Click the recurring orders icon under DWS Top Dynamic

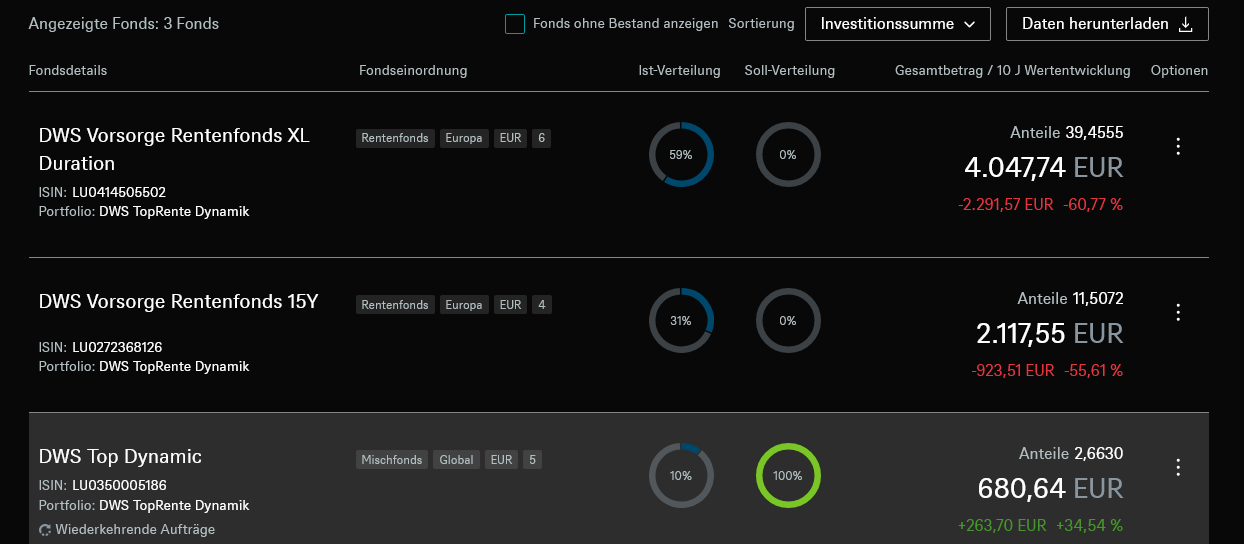pos(45,530)
